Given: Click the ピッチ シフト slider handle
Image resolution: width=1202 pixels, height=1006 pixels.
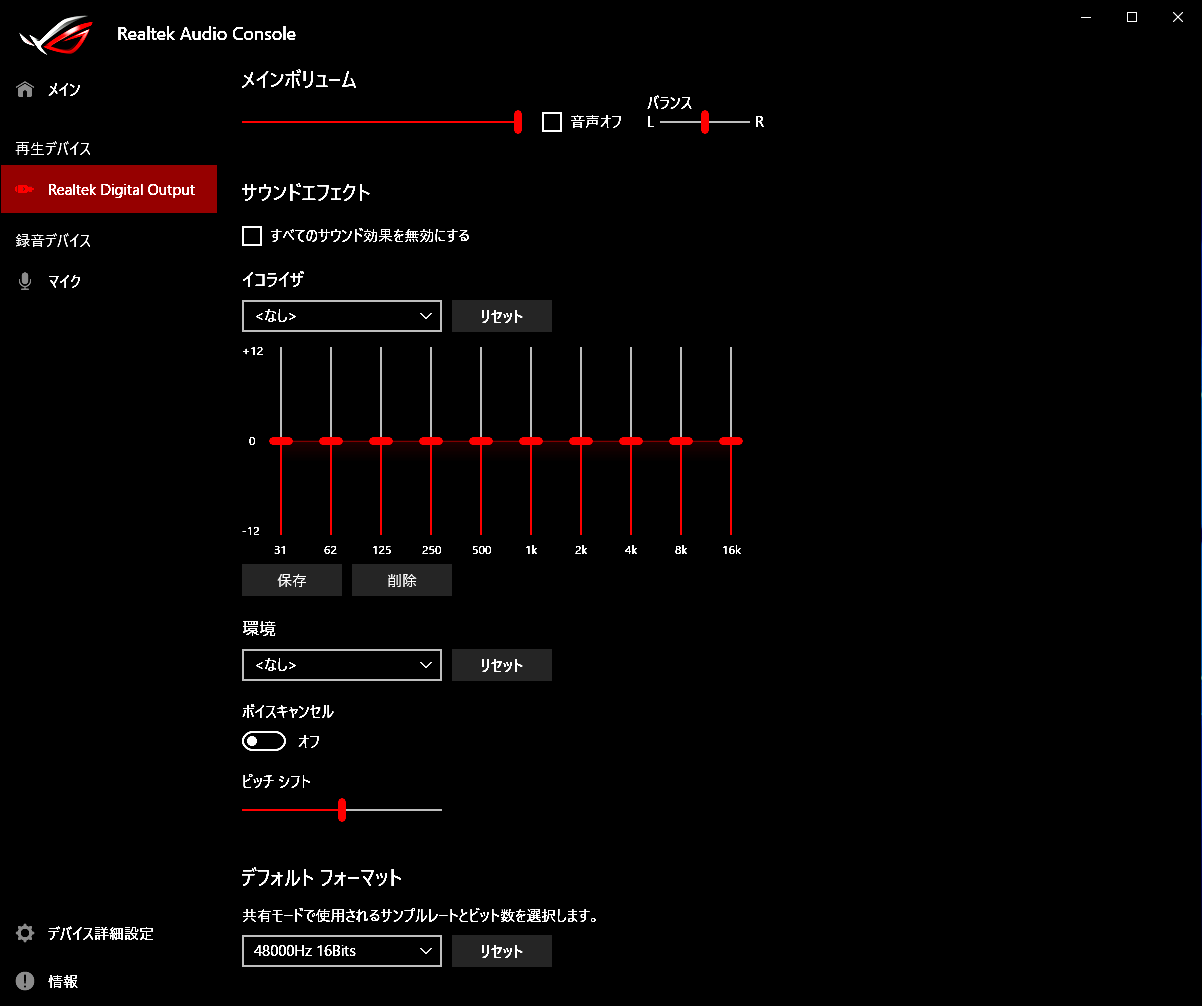Looking at the screenshot, I should tap(342, 810).
